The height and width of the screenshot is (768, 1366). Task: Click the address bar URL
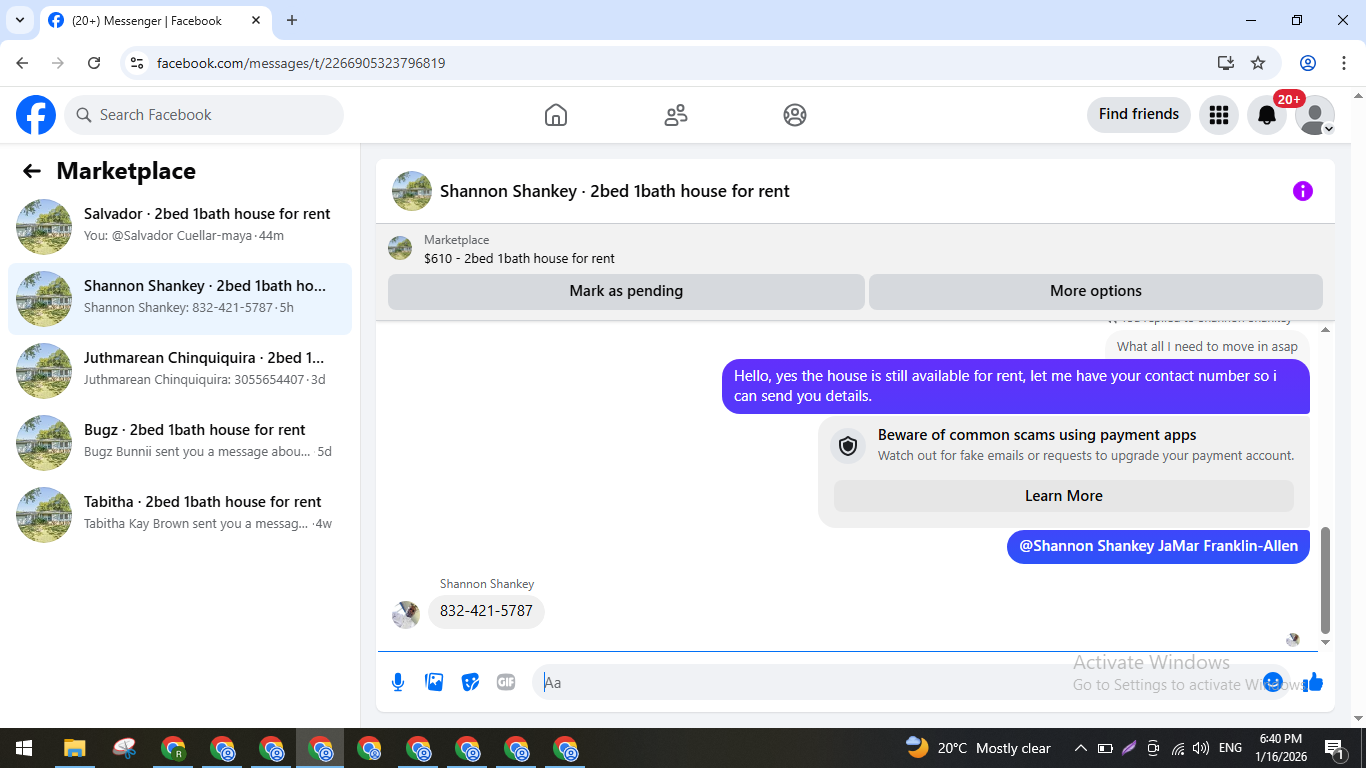301,63
